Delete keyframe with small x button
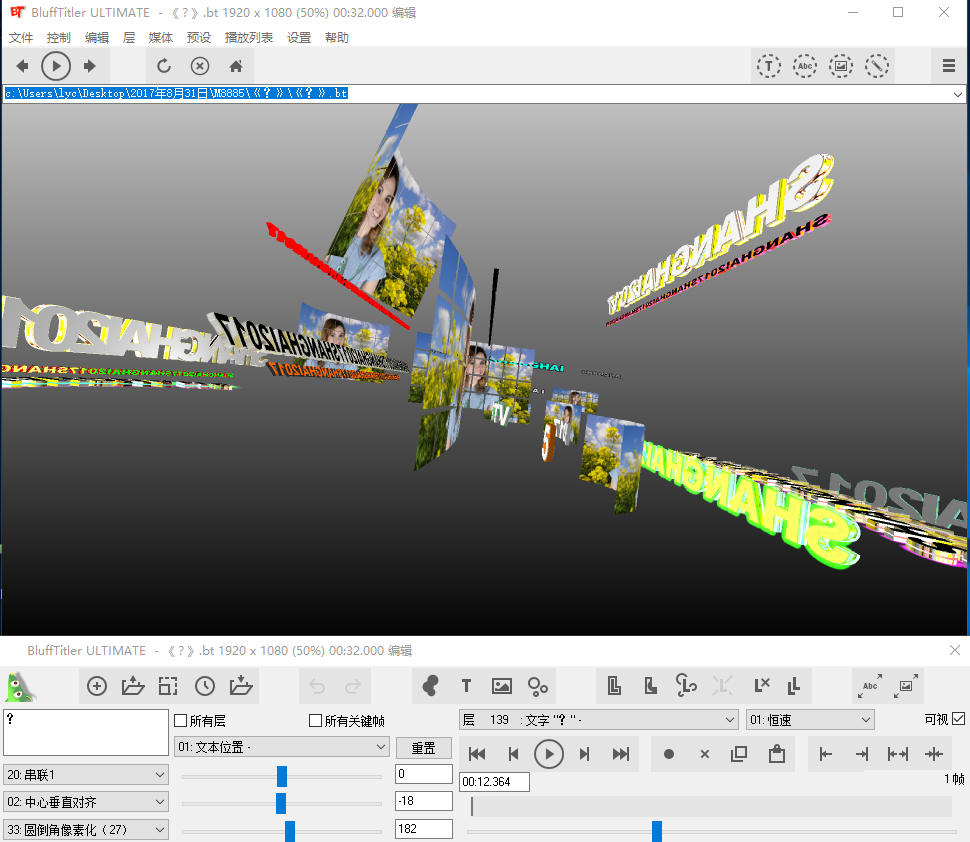Viewport: 970px width, 842px height. point(705,754)
